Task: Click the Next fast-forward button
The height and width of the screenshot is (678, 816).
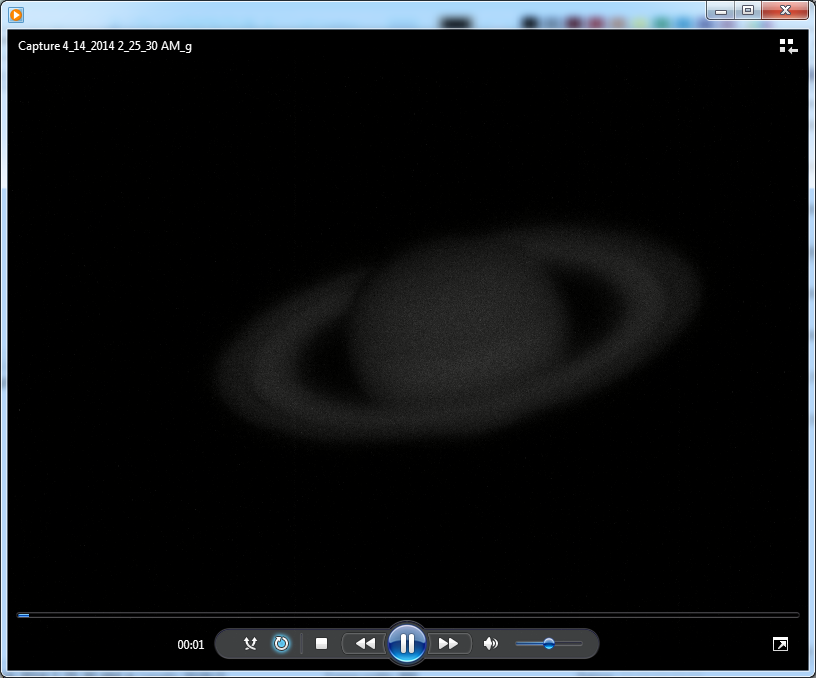Action: coord(449,644)
